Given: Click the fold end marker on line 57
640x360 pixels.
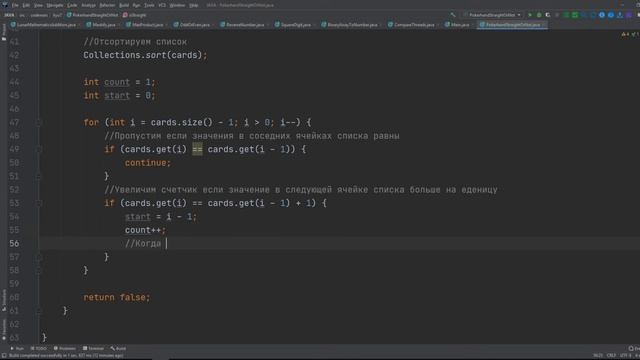Looking at the screenshot, I should [x=39, y=257].
